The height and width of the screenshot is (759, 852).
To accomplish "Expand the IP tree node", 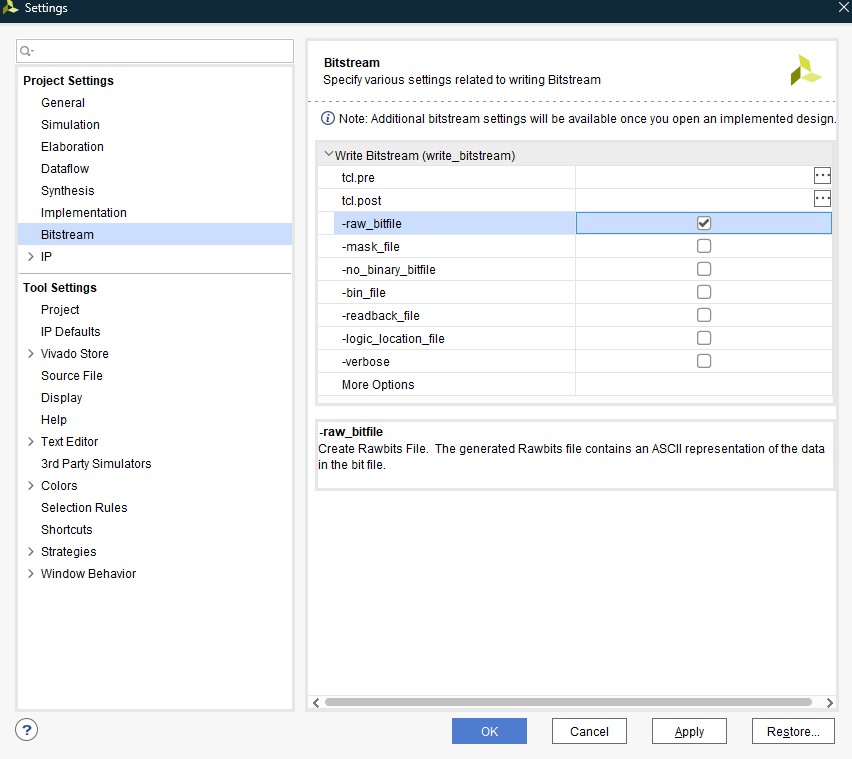I will pos(30,257).
